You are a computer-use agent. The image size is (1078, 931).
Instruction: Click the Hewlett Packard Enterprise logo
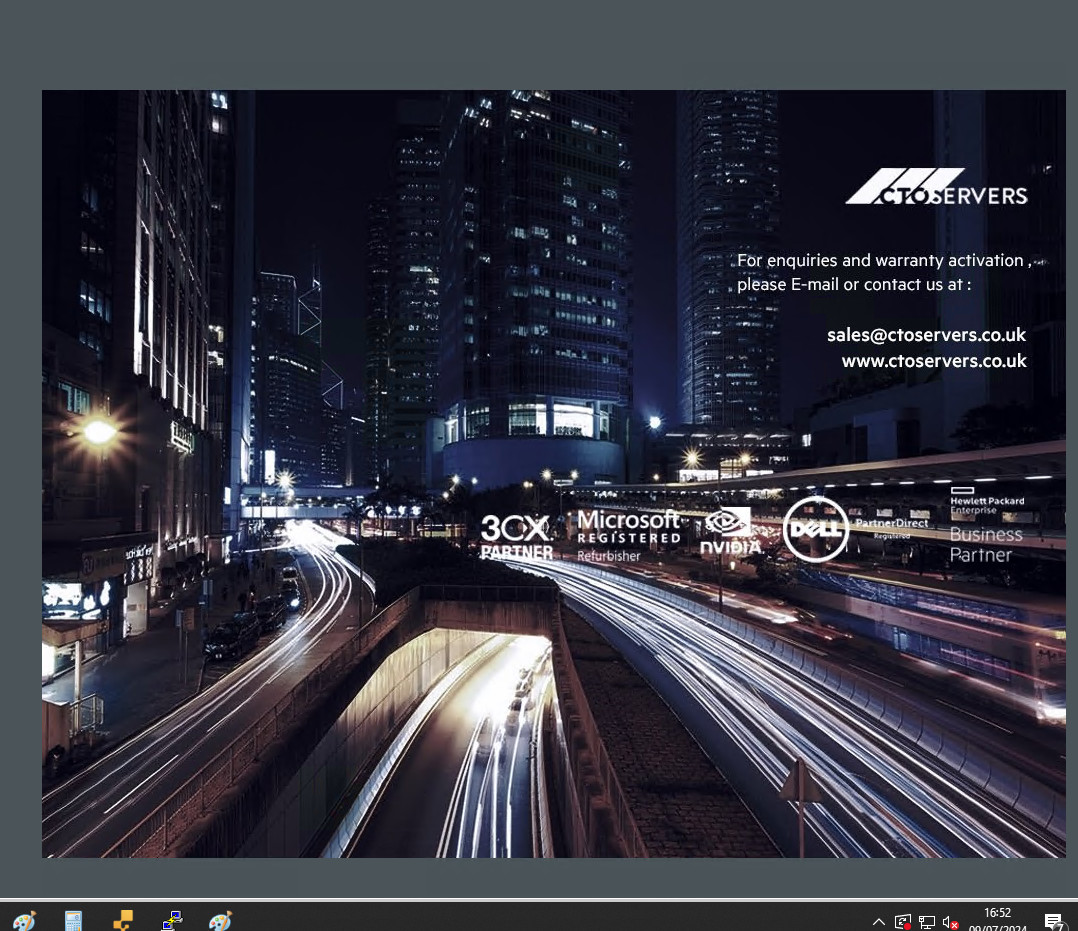point(987,501)
